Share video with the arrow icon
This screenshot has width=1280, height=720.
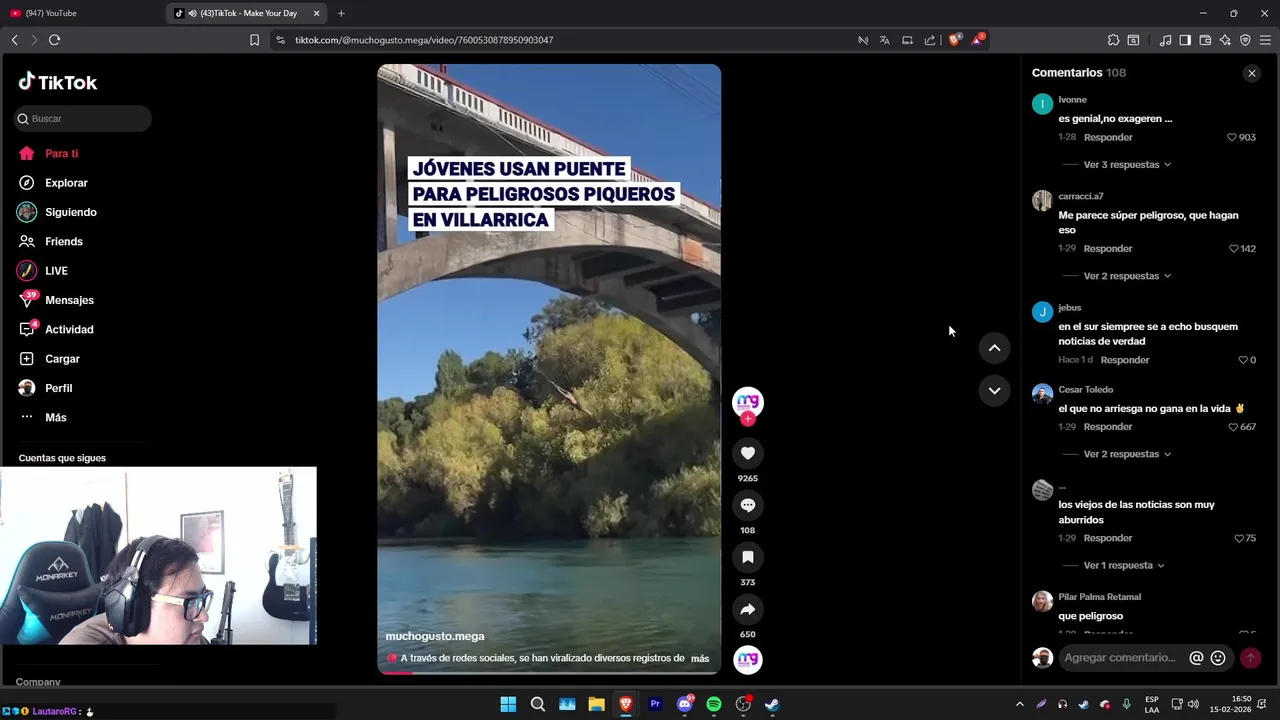(x=747, y=609)
